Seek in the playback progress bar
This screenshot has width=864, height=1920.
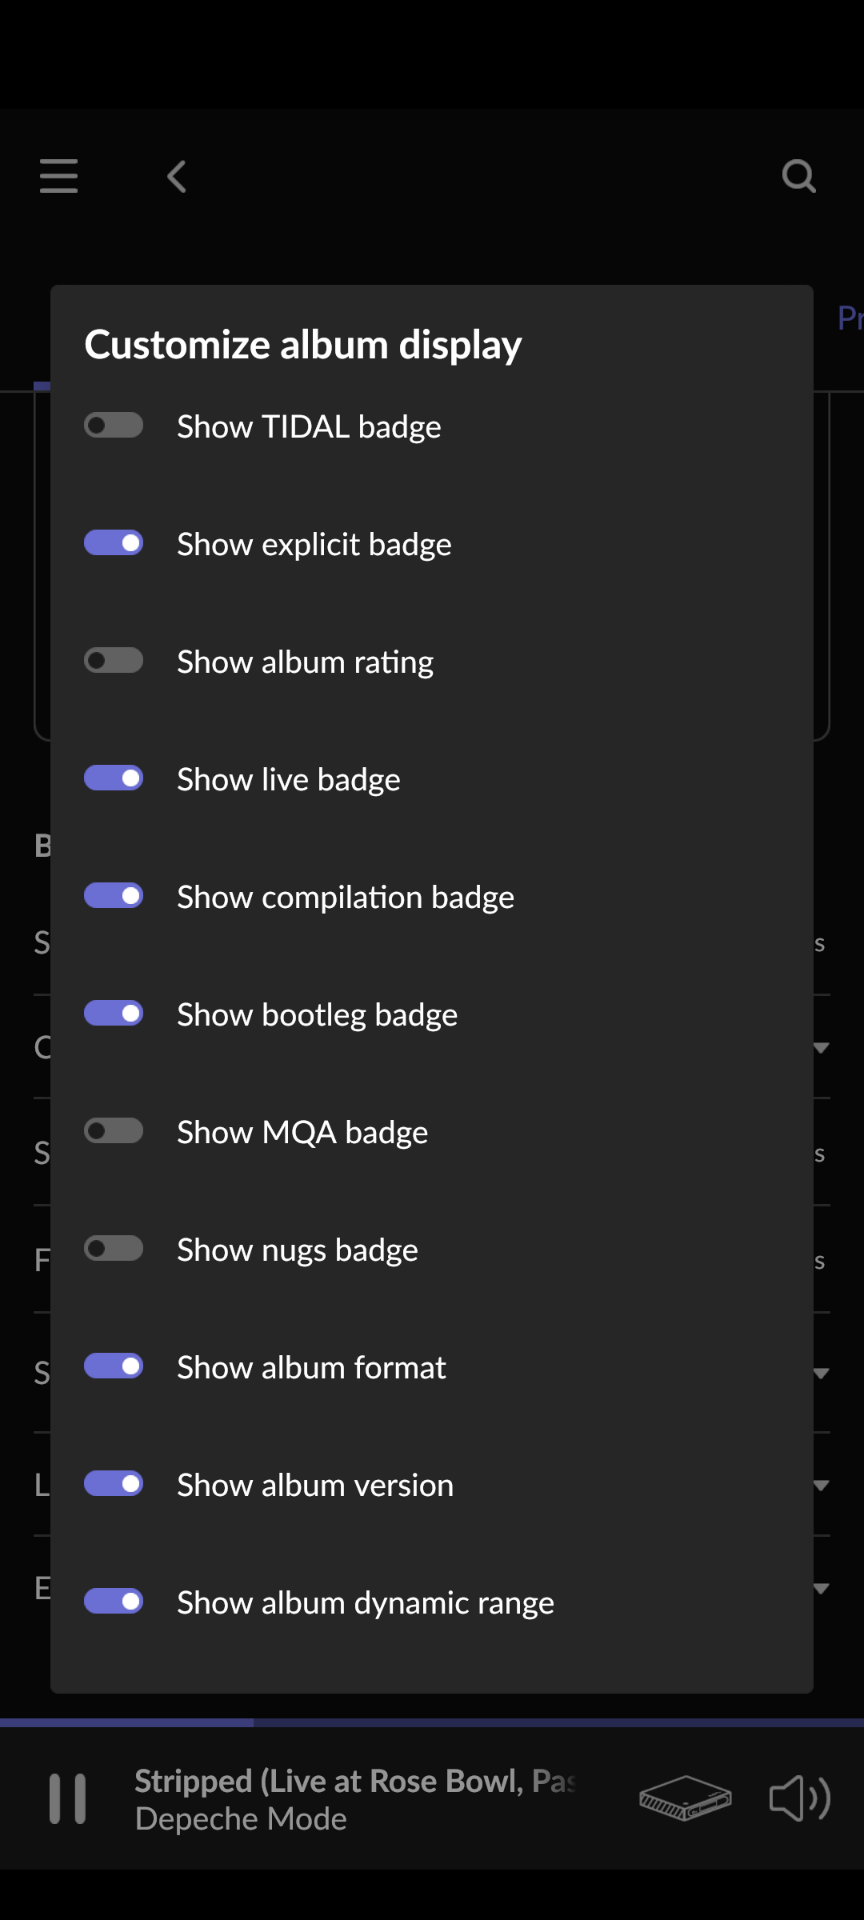(432, 1723)
